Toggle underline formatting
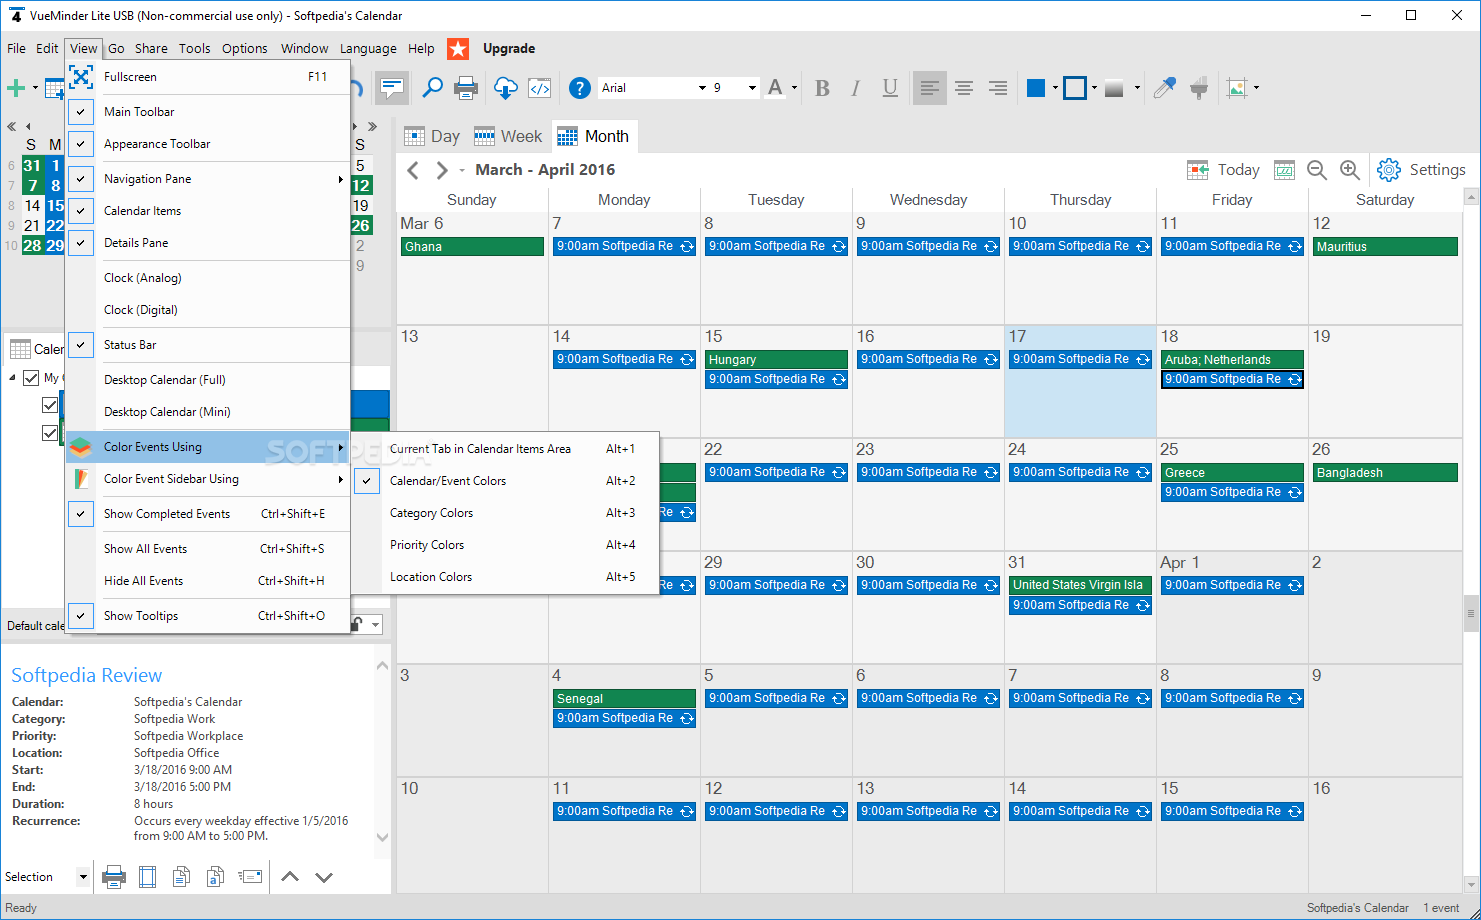This screenshot has width=1481, height=920. pyautogui.click(x=890, y=88)
